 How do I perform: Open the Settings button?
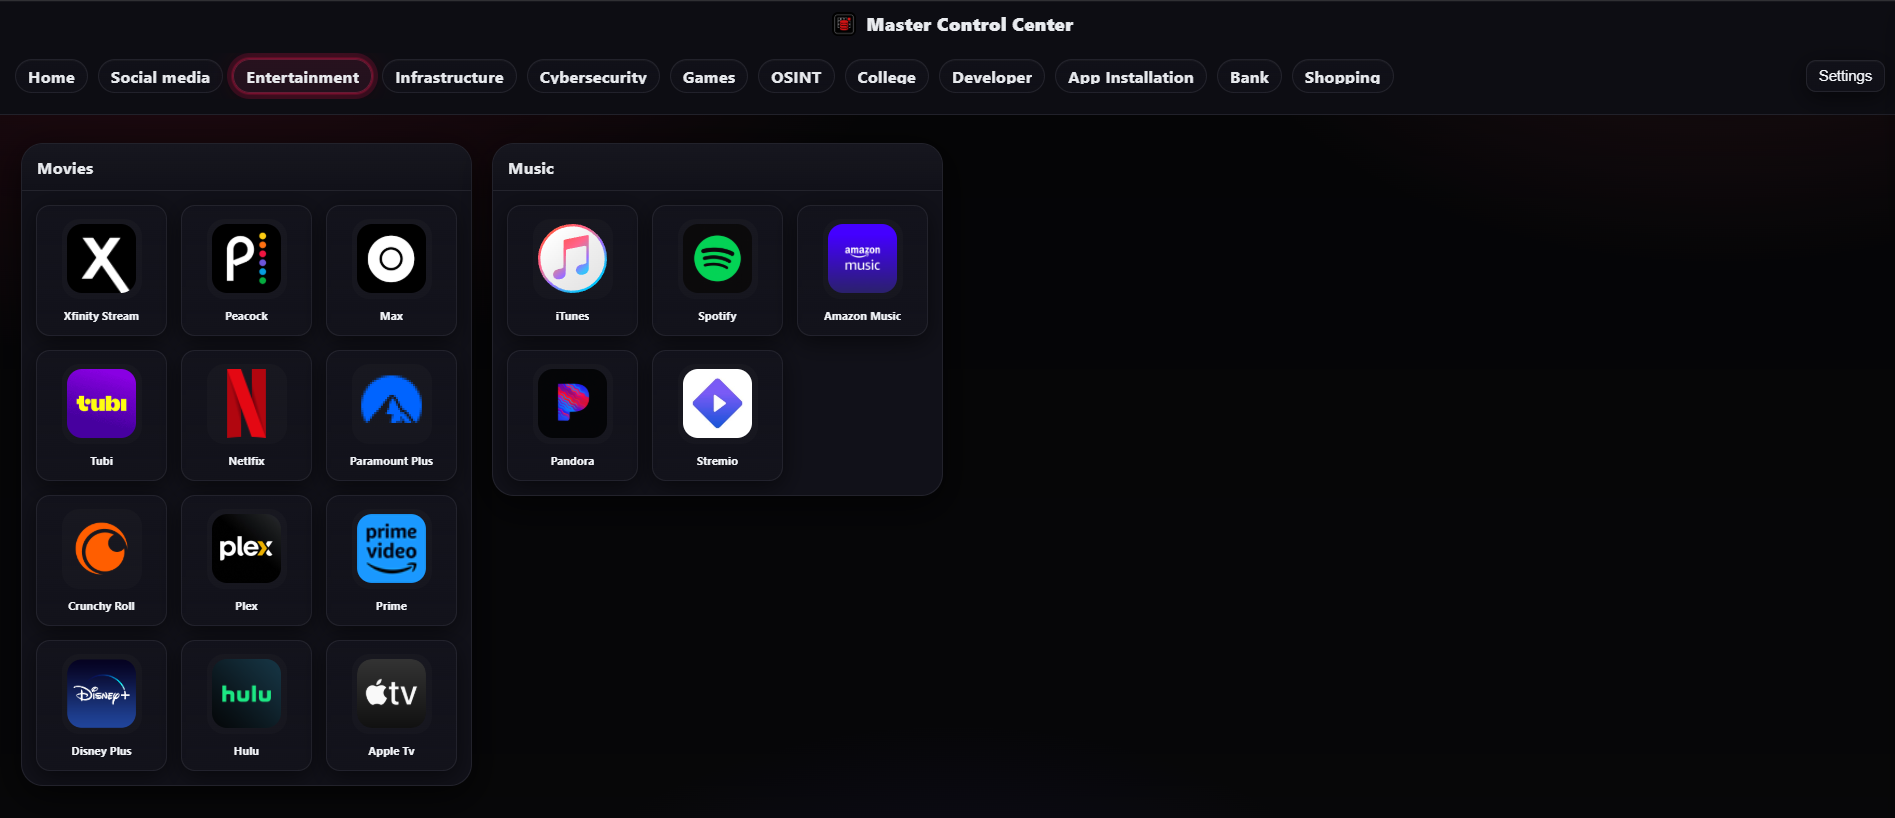point(1845,76)
